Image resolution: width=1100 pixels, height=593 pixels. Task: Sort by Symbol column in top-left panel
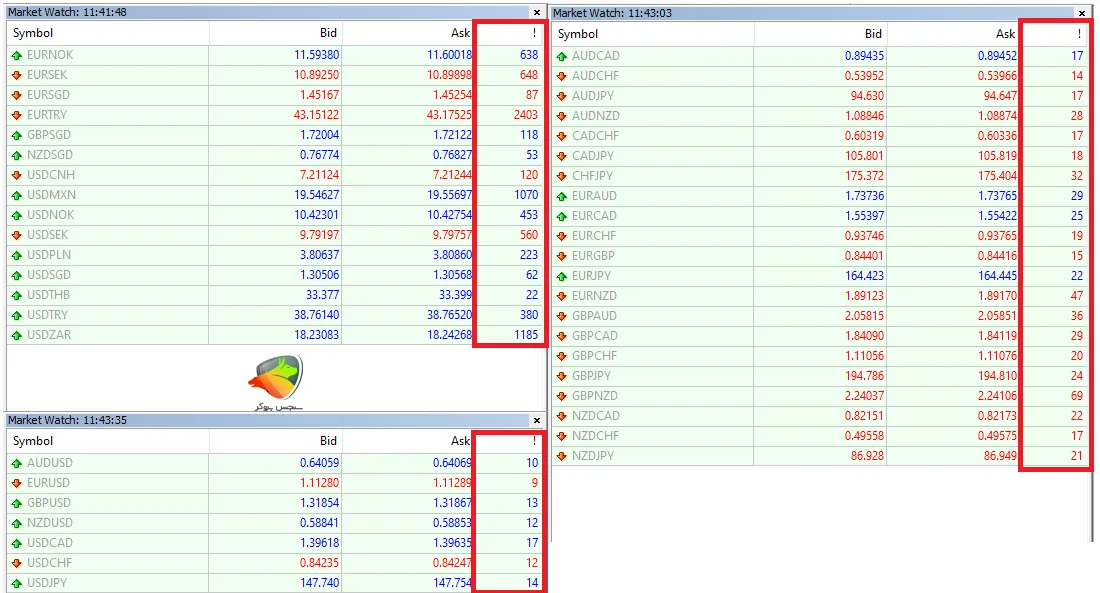coord(108,33)
